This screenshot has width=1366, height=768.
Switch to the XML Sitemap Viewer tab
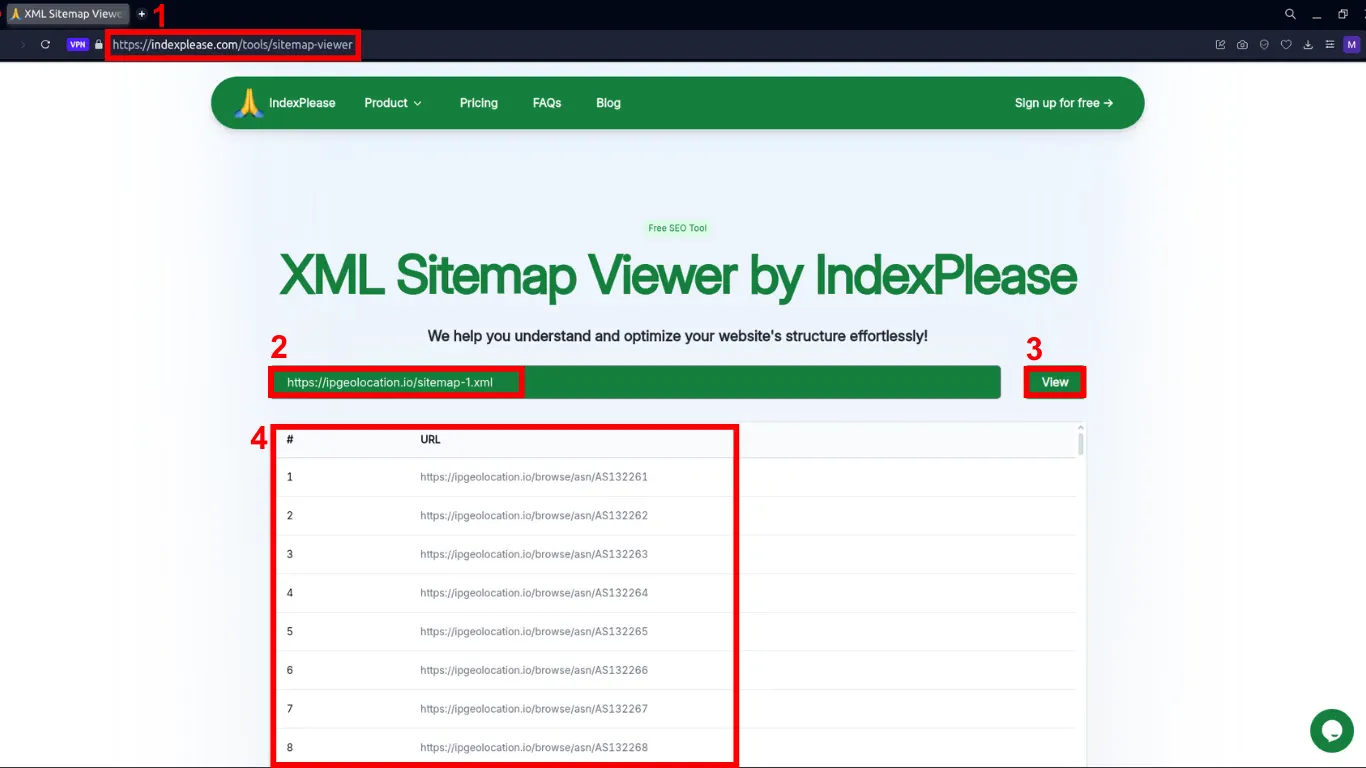click(66, 14)
